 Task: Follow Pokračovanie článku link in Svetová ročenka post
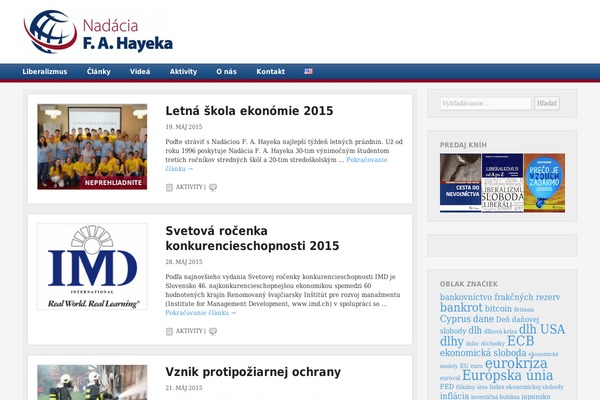(201, 313)
